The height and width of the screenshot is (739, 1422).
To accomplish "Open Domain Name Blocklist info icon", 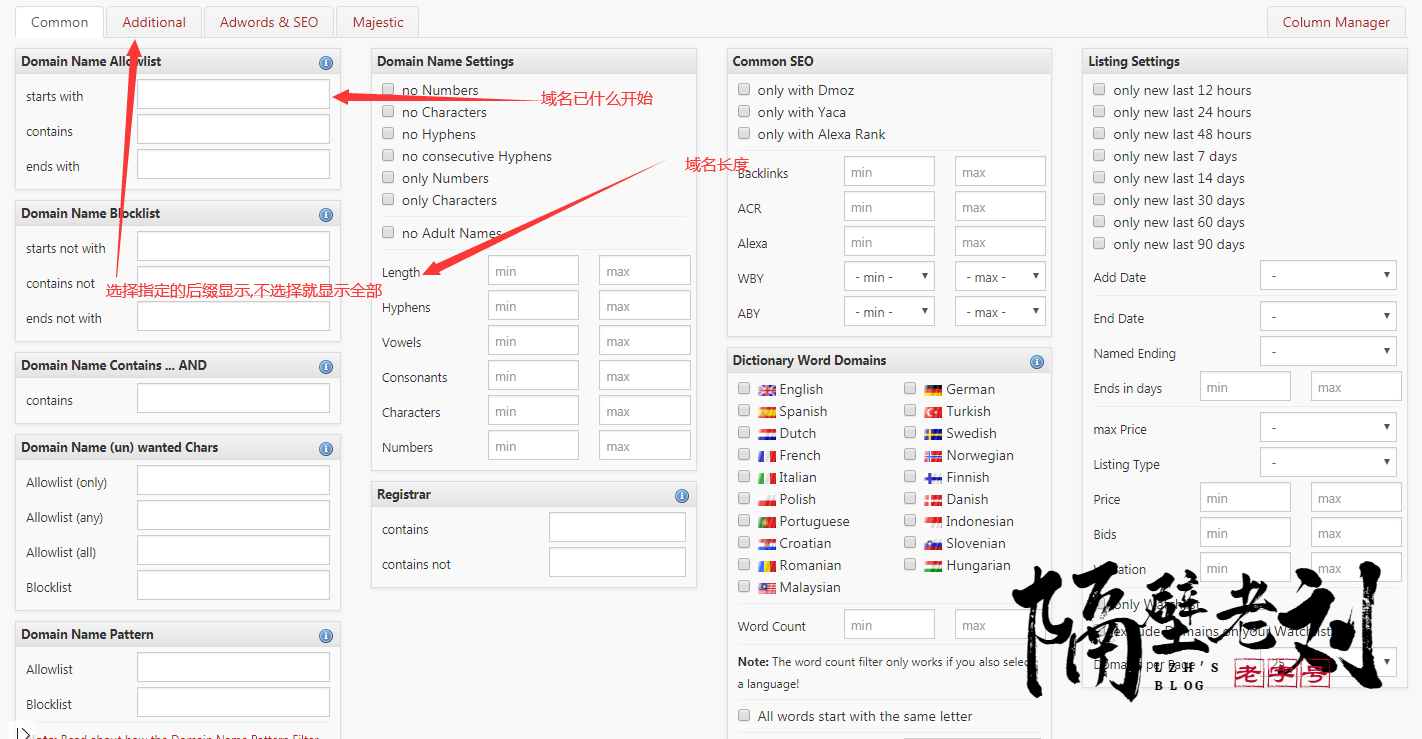I will pos(325,214).
